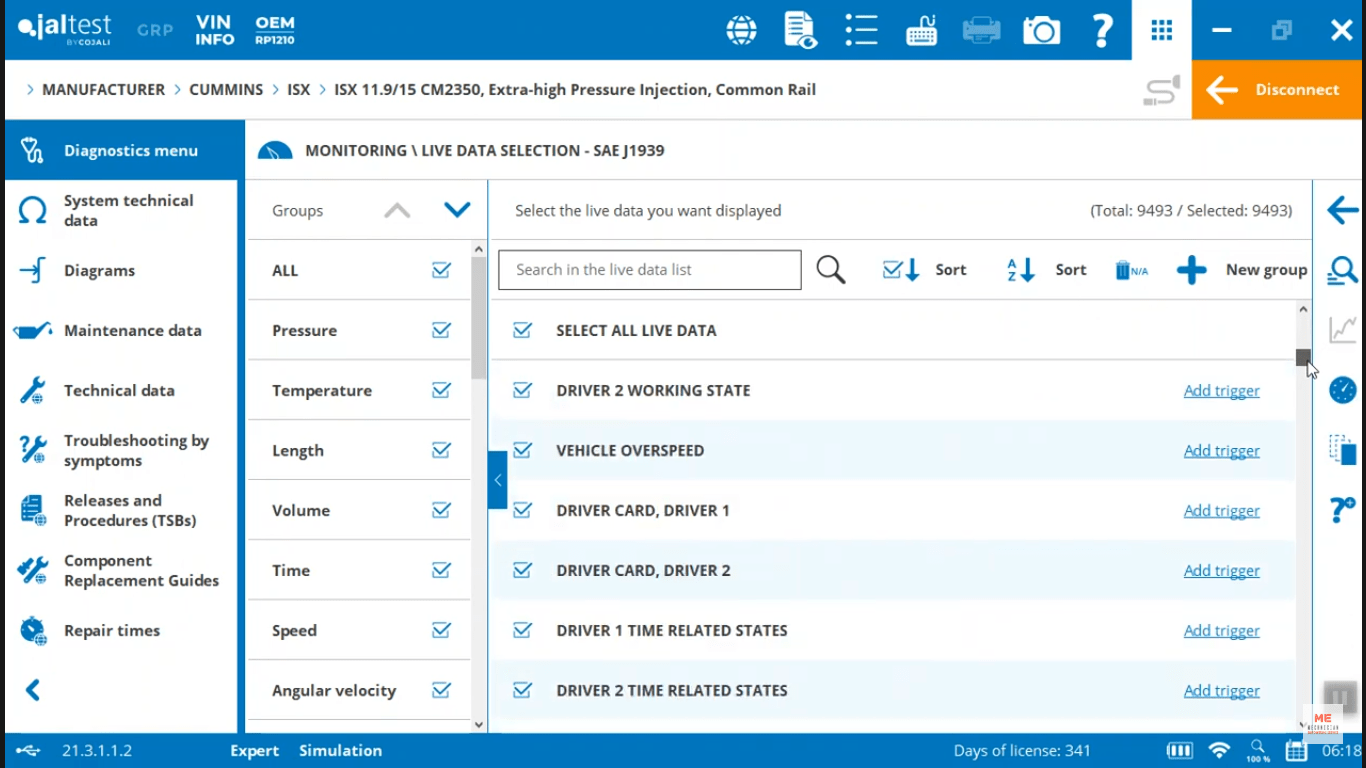Click Add trigger for DRIVER CARD, DRIVER 1
Image resolution: width=1366 pixels, height=768 pixels.
coord(1221,511)
